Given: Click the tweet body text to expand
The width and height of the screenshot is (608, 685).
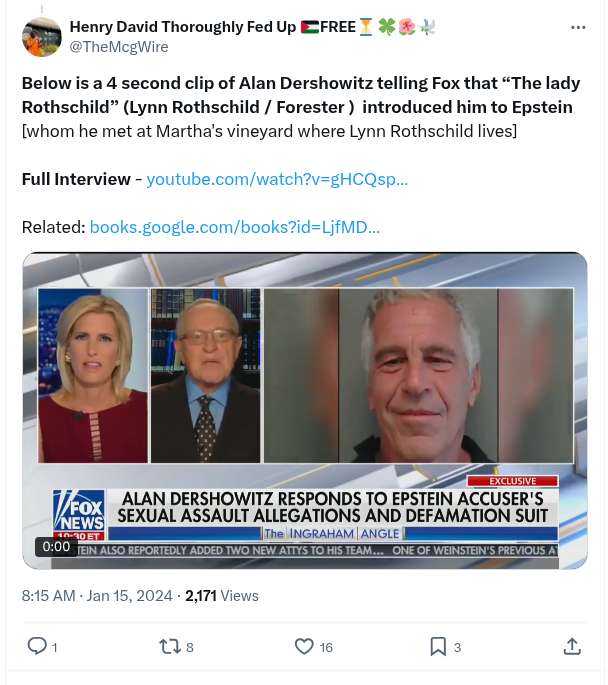Looking at the screenshot, I should click(301, 107).
